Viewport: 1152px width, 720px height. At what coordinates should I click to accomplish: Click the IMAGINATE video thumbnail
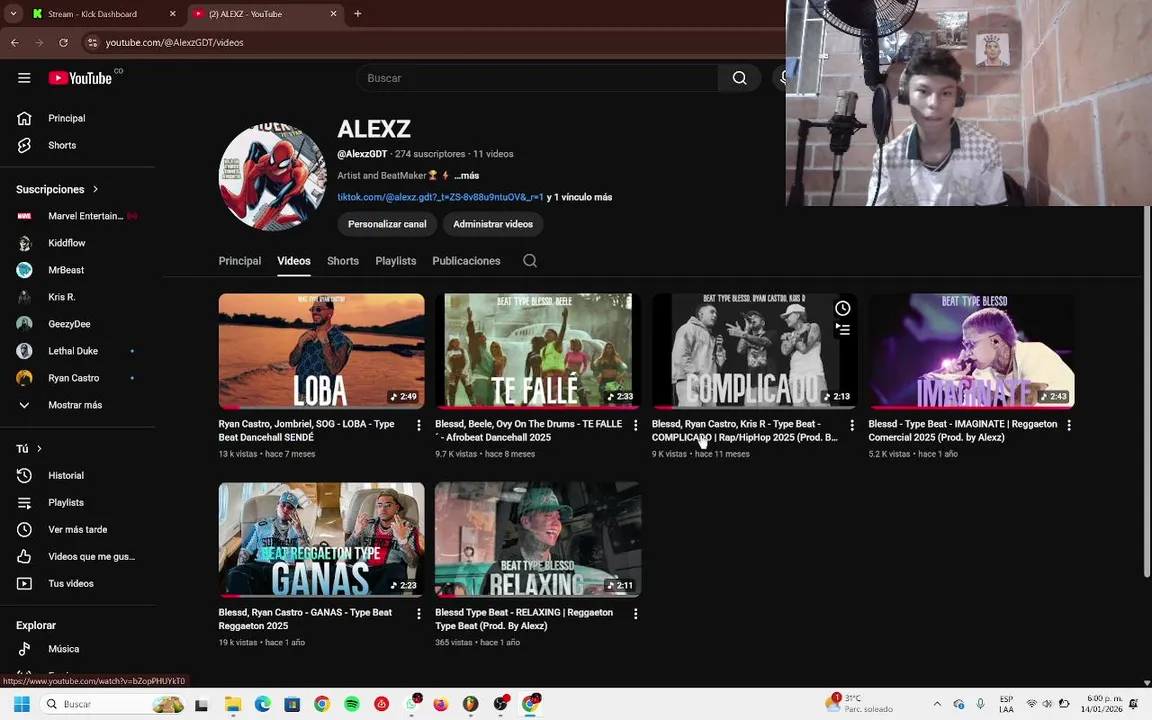point(971,351)
